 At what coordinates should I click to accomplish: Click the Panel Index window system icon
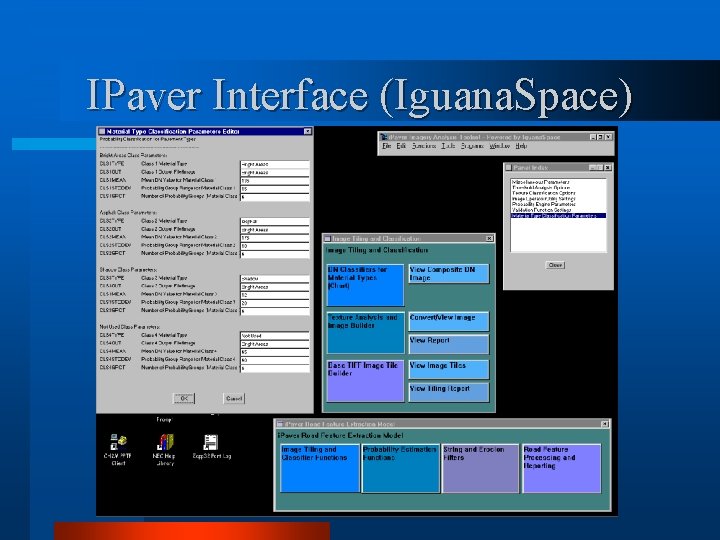(x=509, y=168)
